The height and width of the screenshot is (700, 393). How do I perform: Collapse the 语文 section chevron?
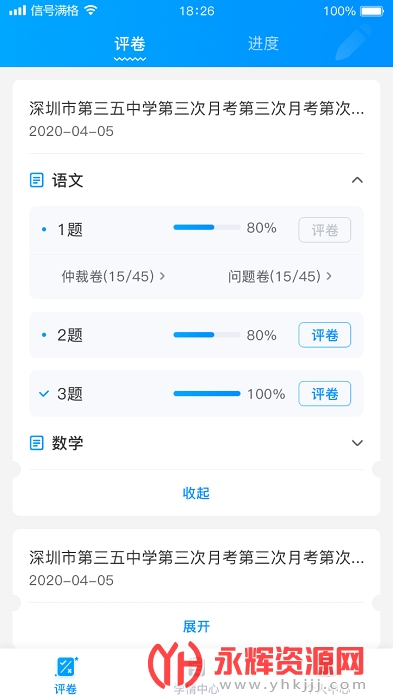(357, 180)
